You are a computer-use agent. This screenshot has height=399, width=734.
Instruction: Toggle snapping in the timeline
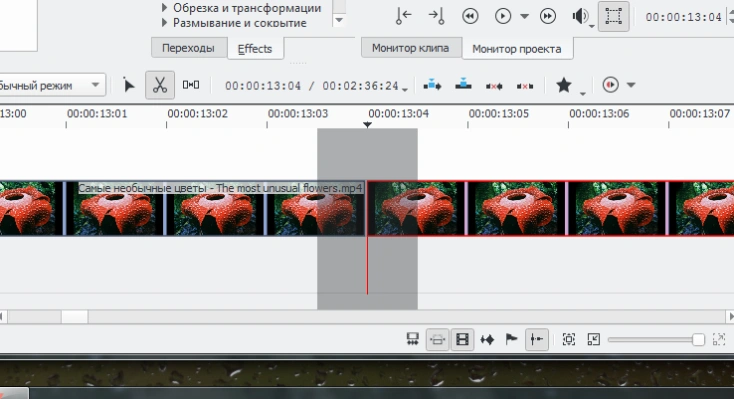point(536,339)
